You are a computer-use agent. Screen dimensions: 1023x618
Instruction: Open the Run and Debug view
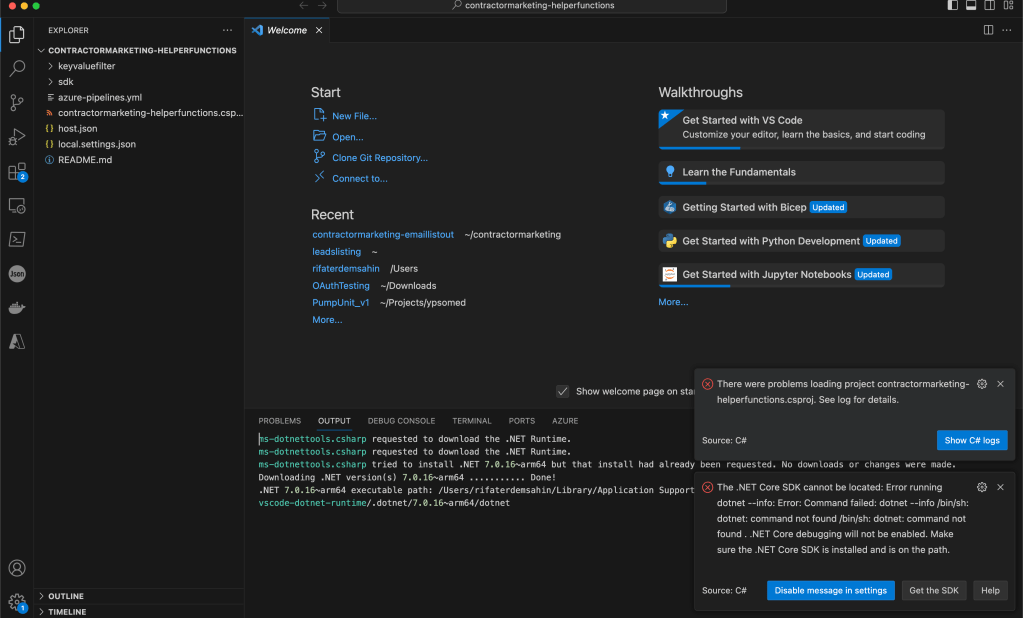pyautogui.click(x=17, y=136)
